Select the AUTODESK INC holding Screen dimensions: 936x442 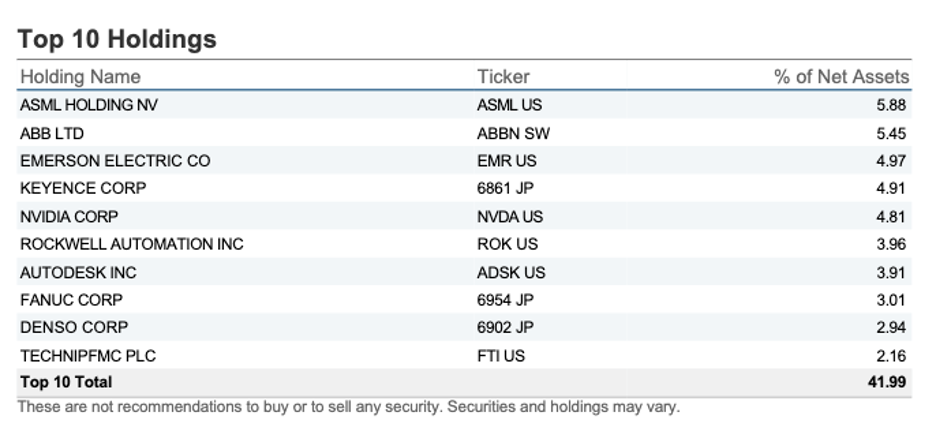coord(78,272)
